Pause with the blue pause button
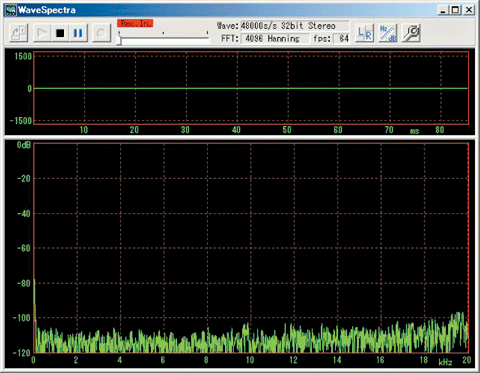The height and width of the screenshot is (373, 480). [x=78, y=33]
